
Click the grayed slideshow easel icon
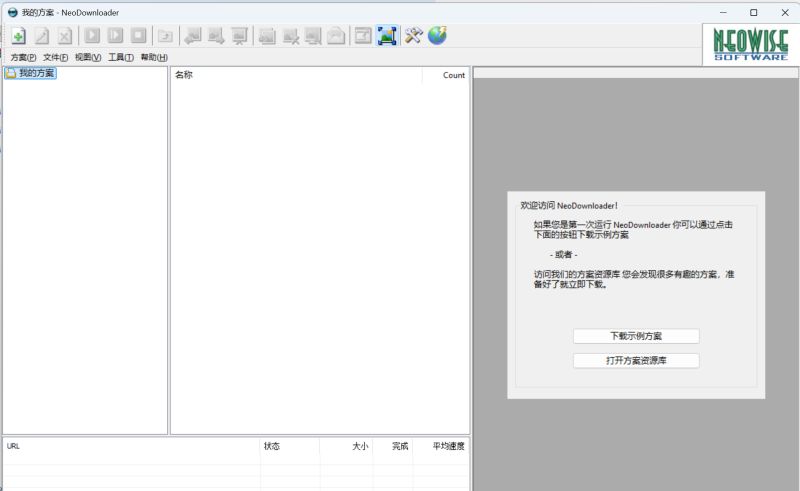click(x=239, y=36)
